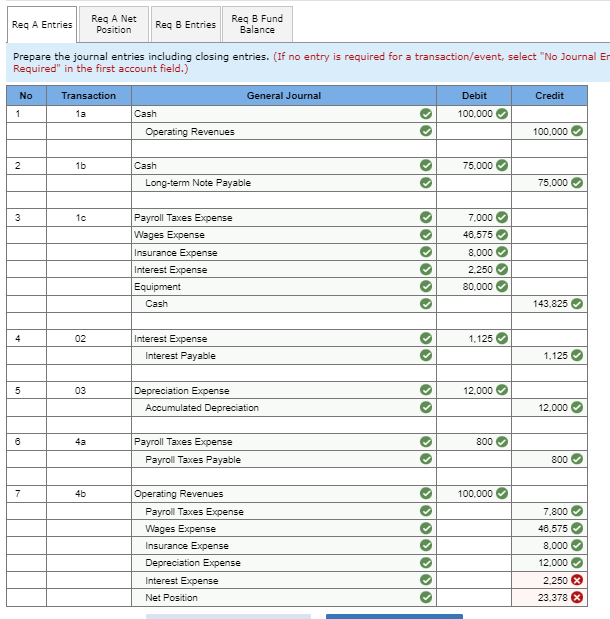Select transaction cell 02
The height and width of the screenshot is (619, 610).
pos(89,338)
